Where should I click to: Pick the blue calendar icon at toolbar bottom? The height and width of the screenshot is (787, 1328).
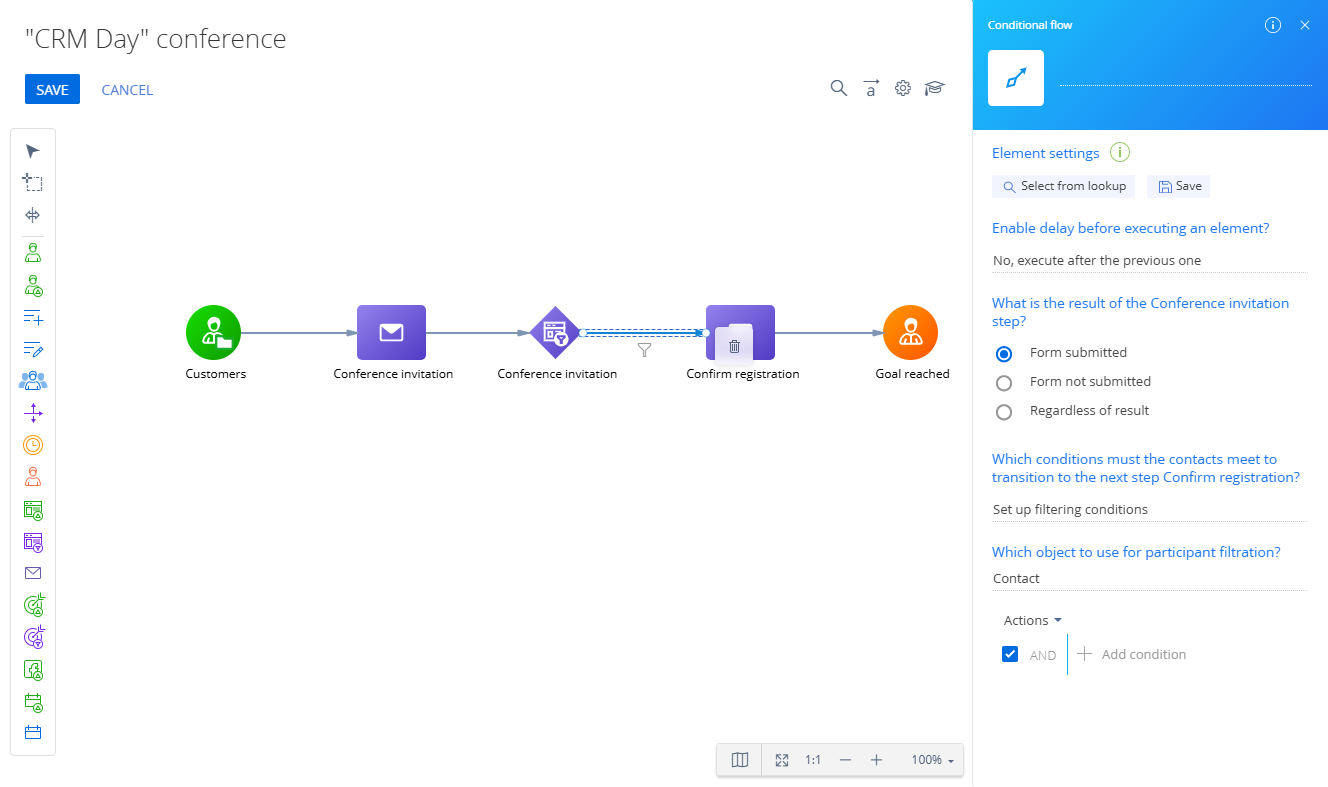(x=33, y=733)
